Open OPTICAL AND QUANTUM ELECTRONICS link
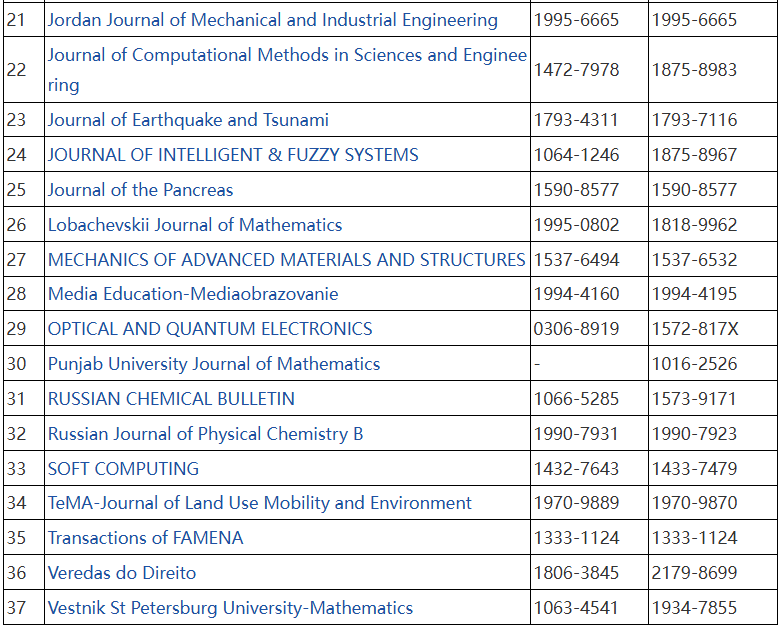This screenshot has width=782, height=630. (210, 329)
